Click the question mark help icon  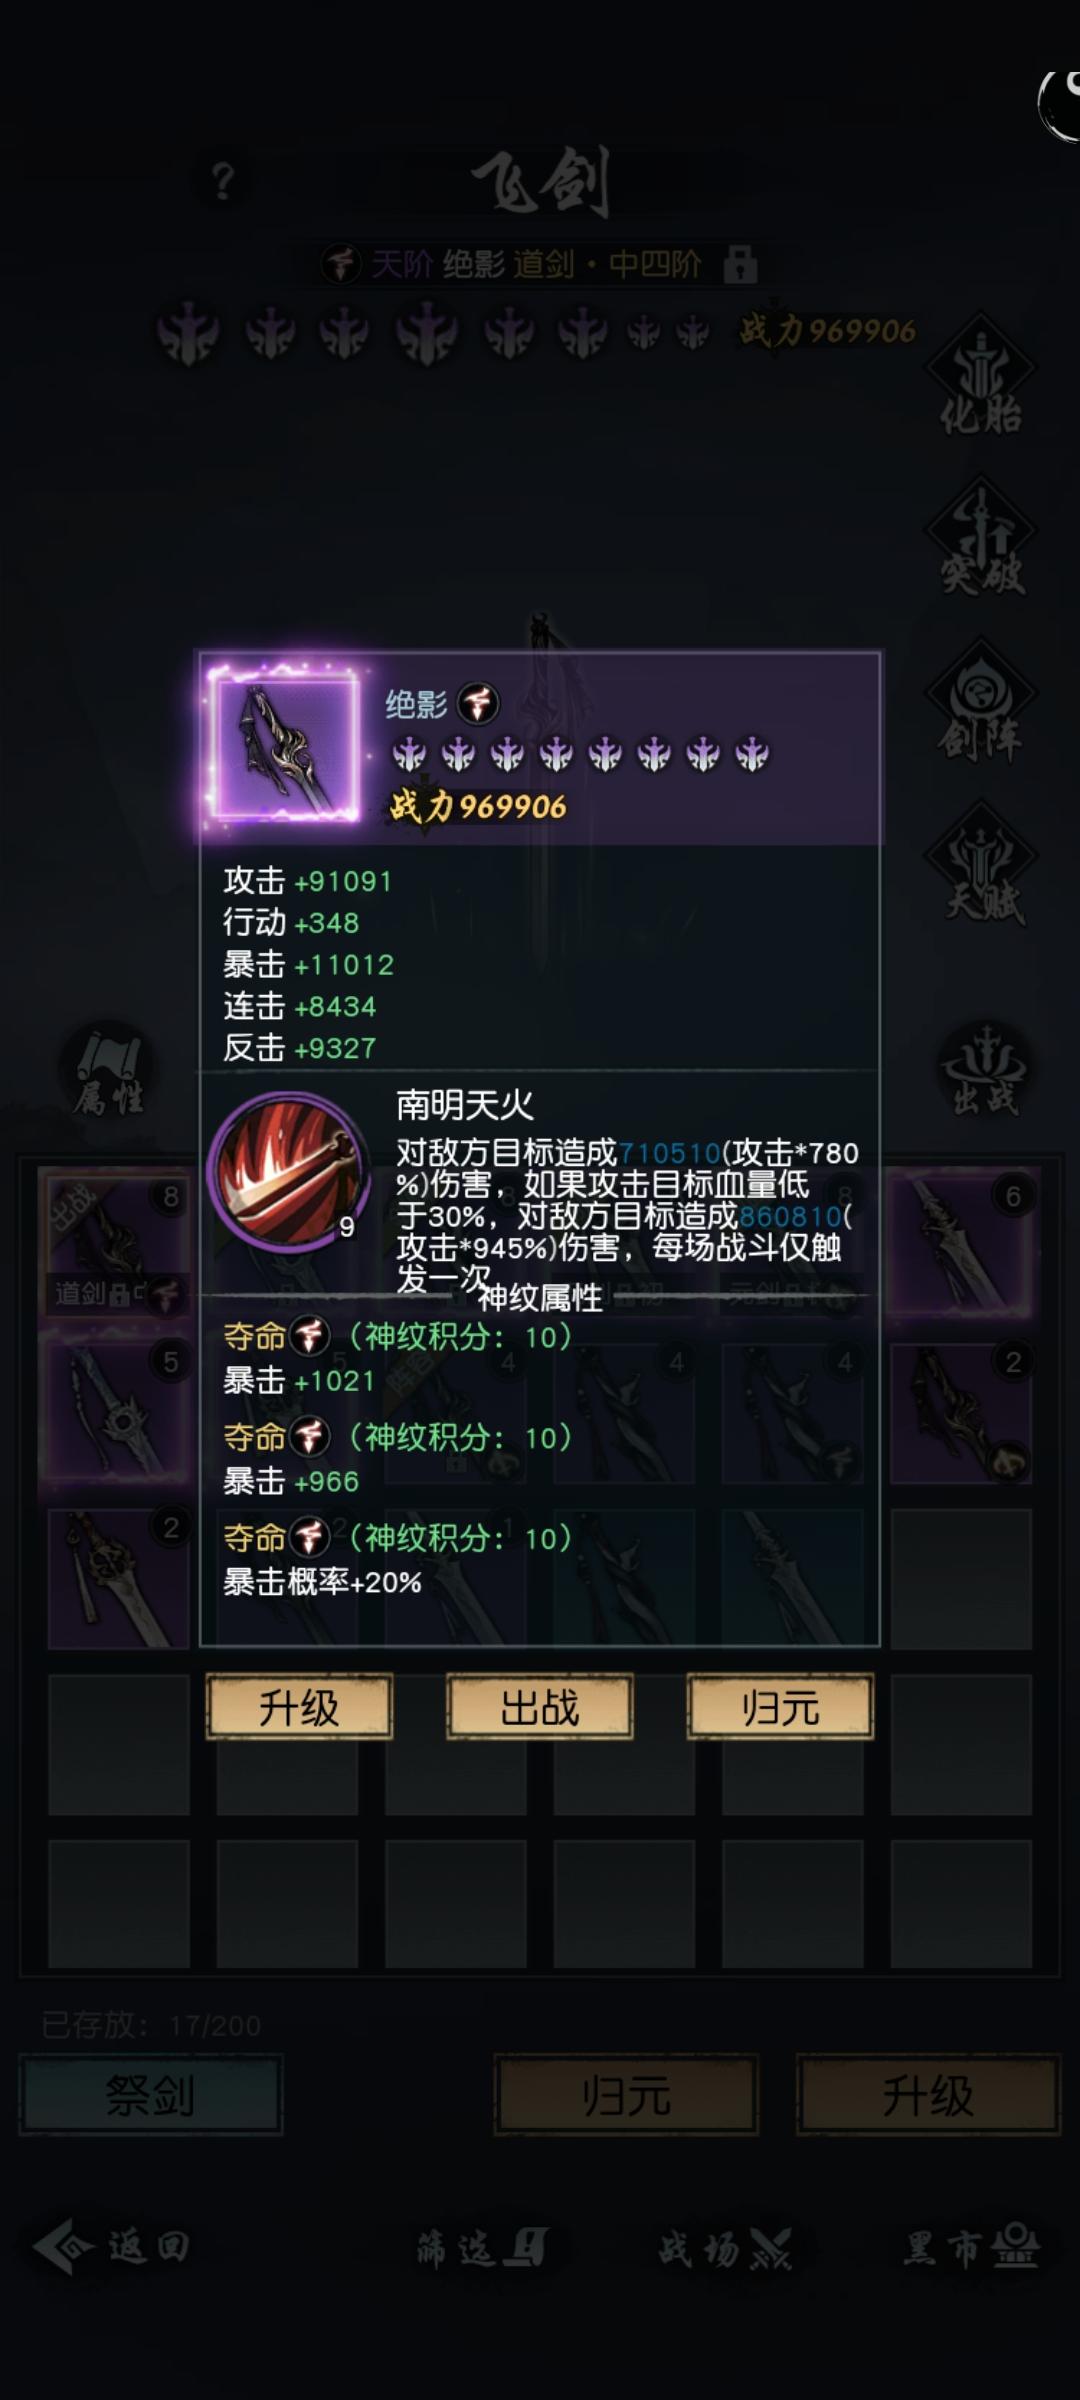pos(223,181)
